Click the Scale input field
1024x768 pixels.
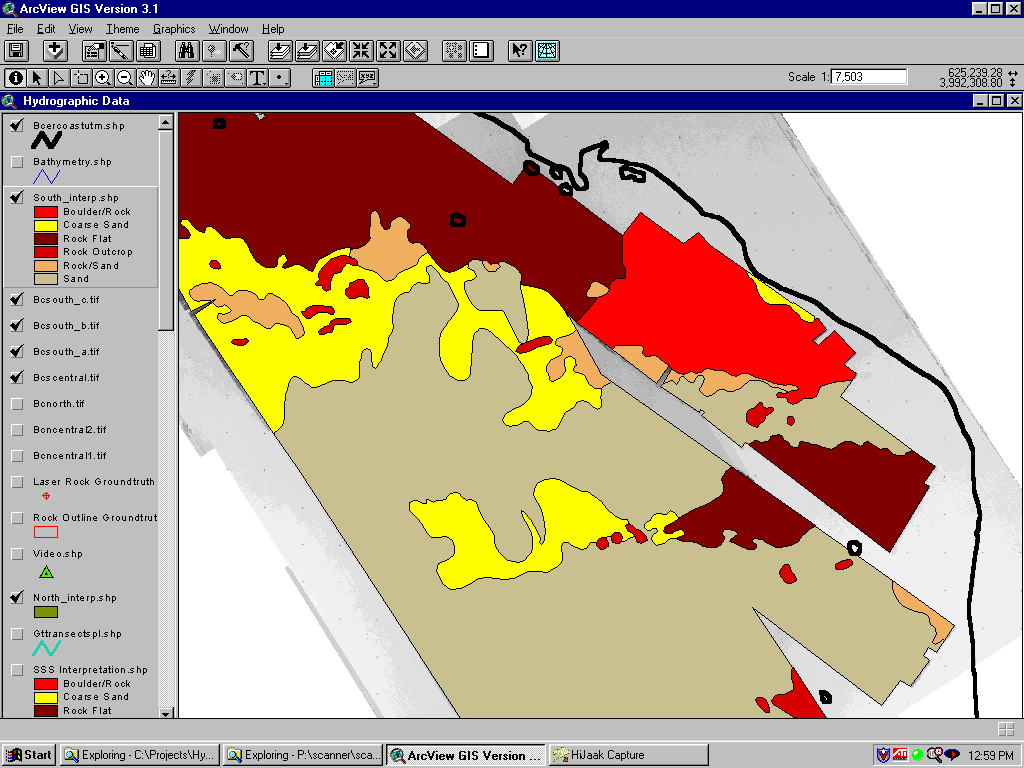(869, 77)
